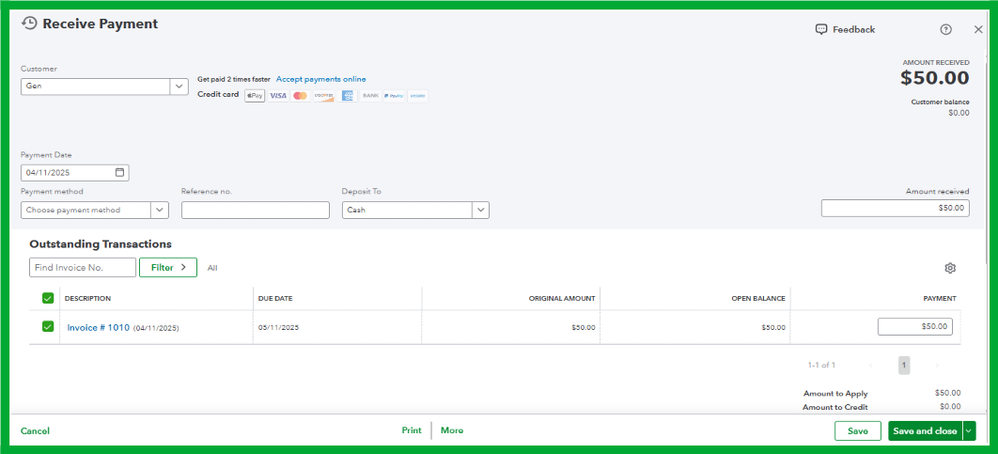Uncheck the Invoice # 1010 checkbox
Screen dimensions: 998x454
point(47,327)
